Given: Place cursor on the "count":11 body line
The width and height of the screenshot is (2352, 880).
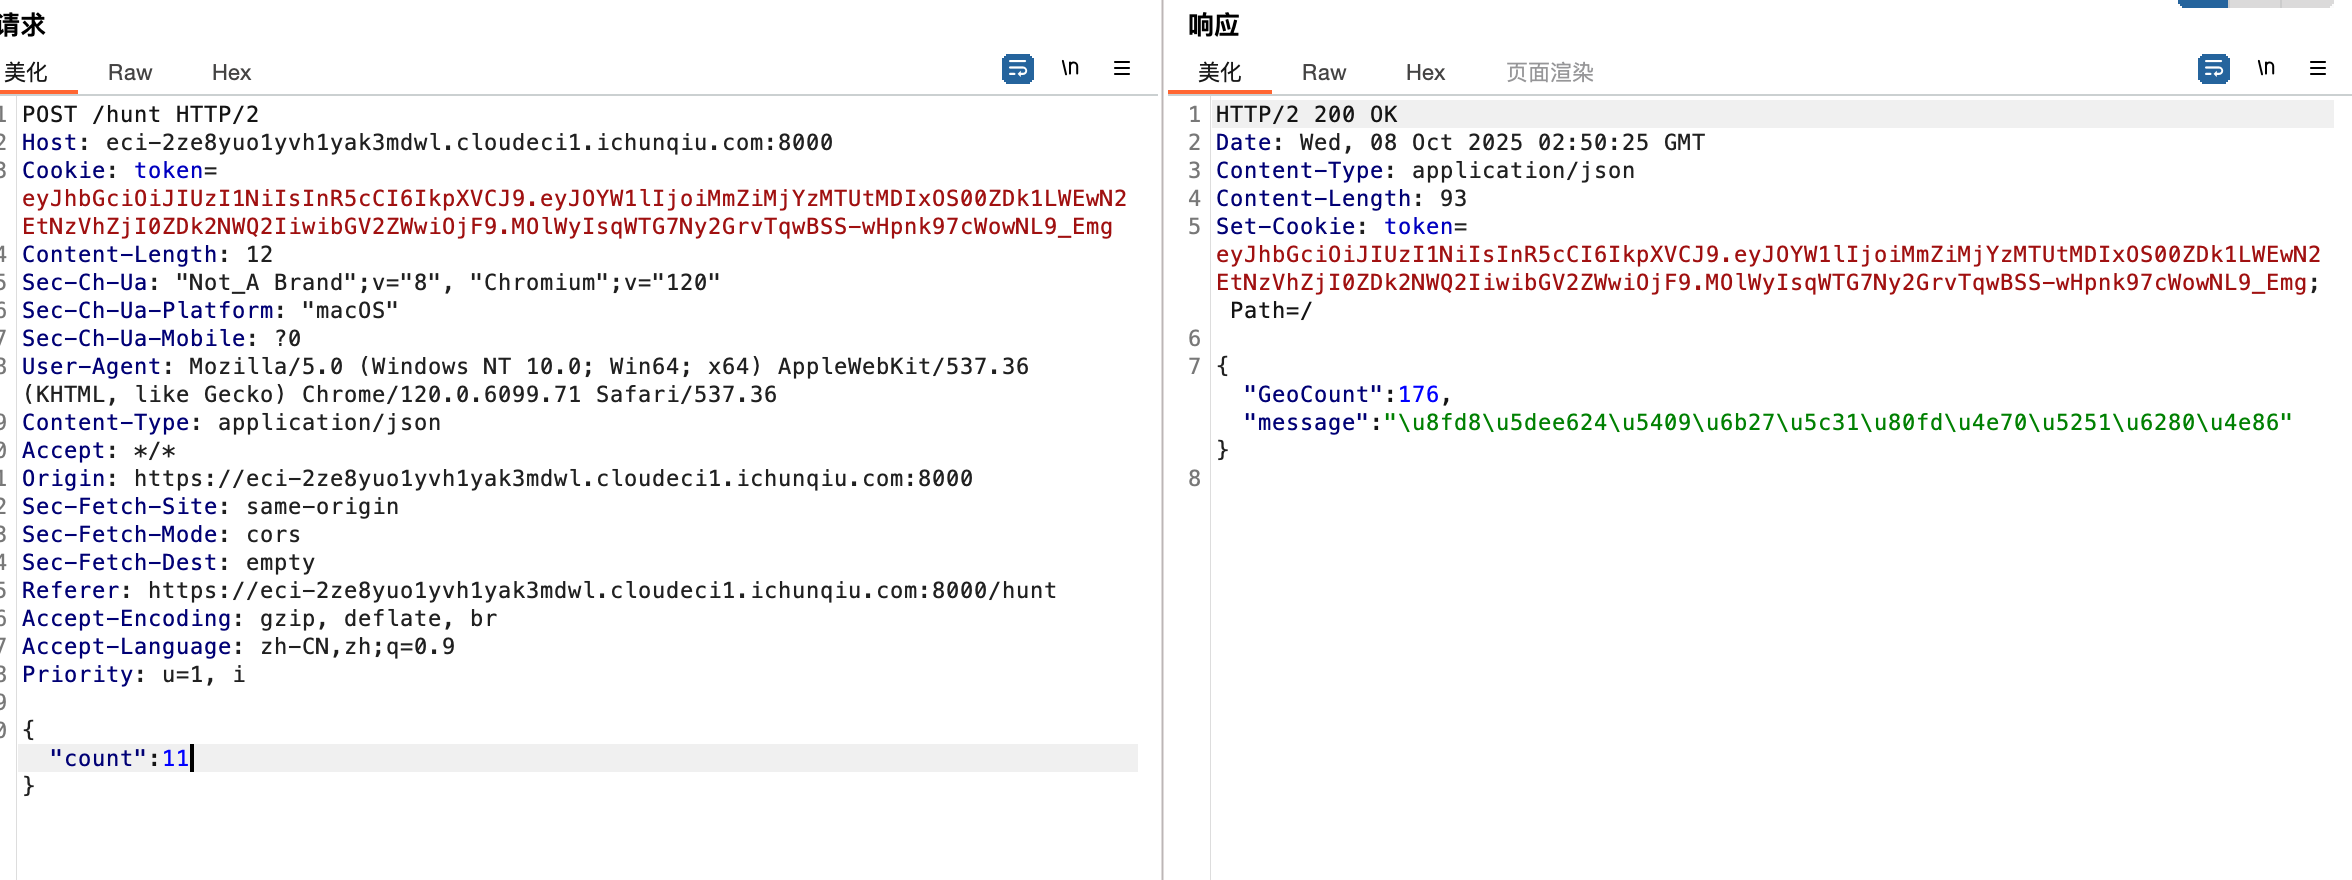Looking at the screenshot, I should coord(120,758).
